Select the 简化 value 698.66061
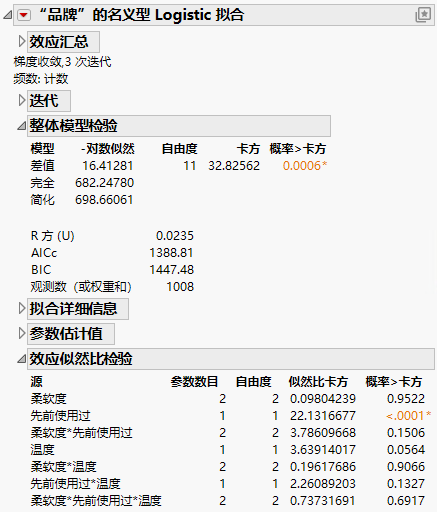Viewport: 437px width, 512px height. click(x=104, y=200)
